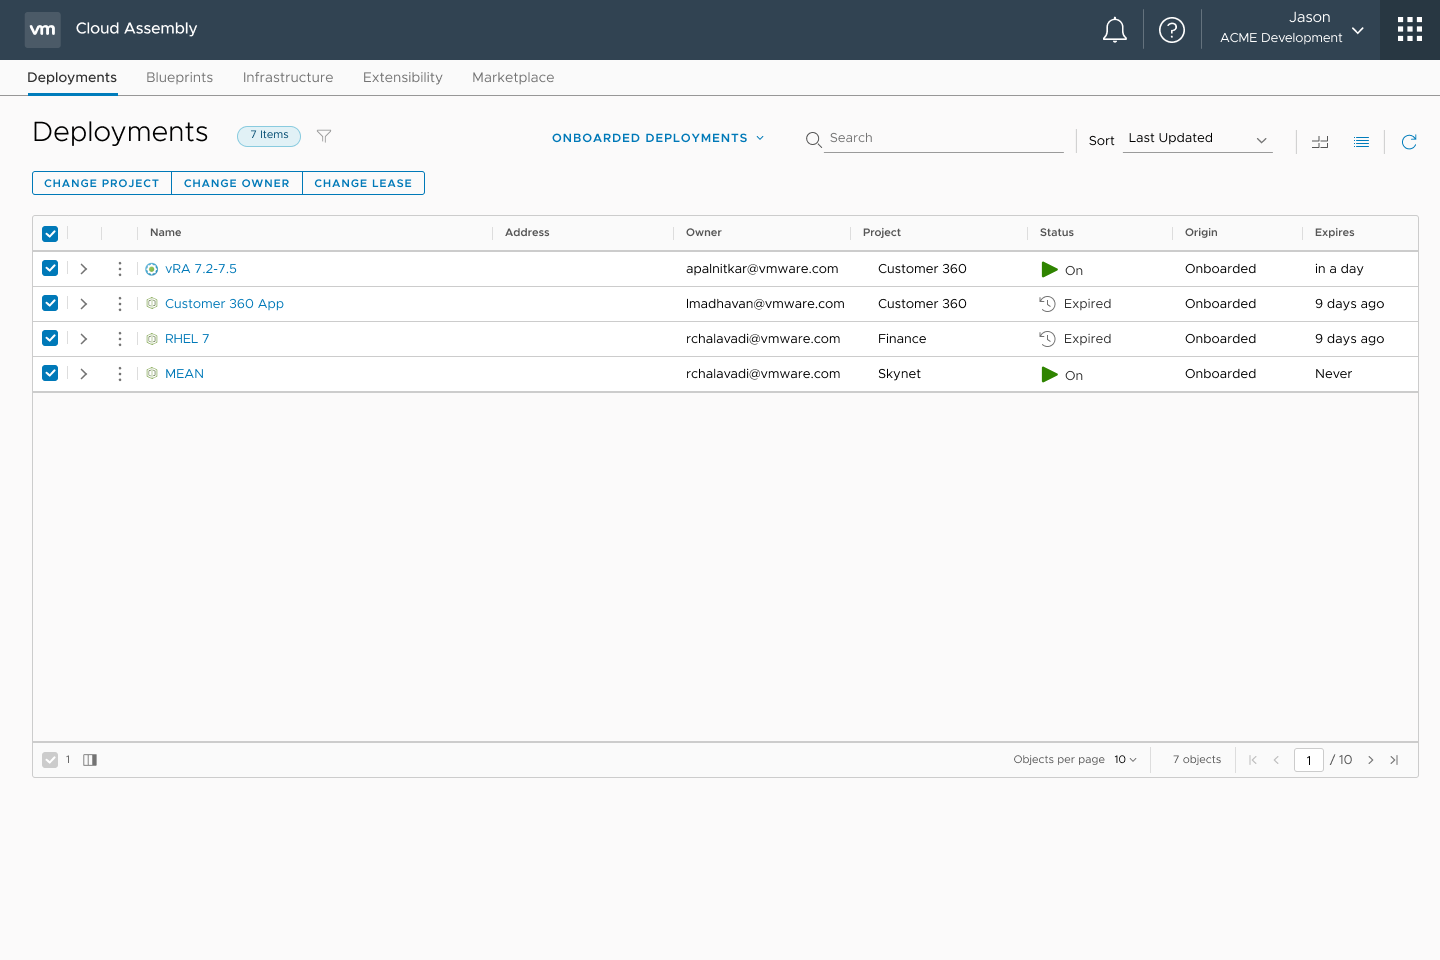Screen dimensions: 1440x960
Task: Uncheck the vRA 7.2-7.5 row checkbox
Action: pos(50,268)
